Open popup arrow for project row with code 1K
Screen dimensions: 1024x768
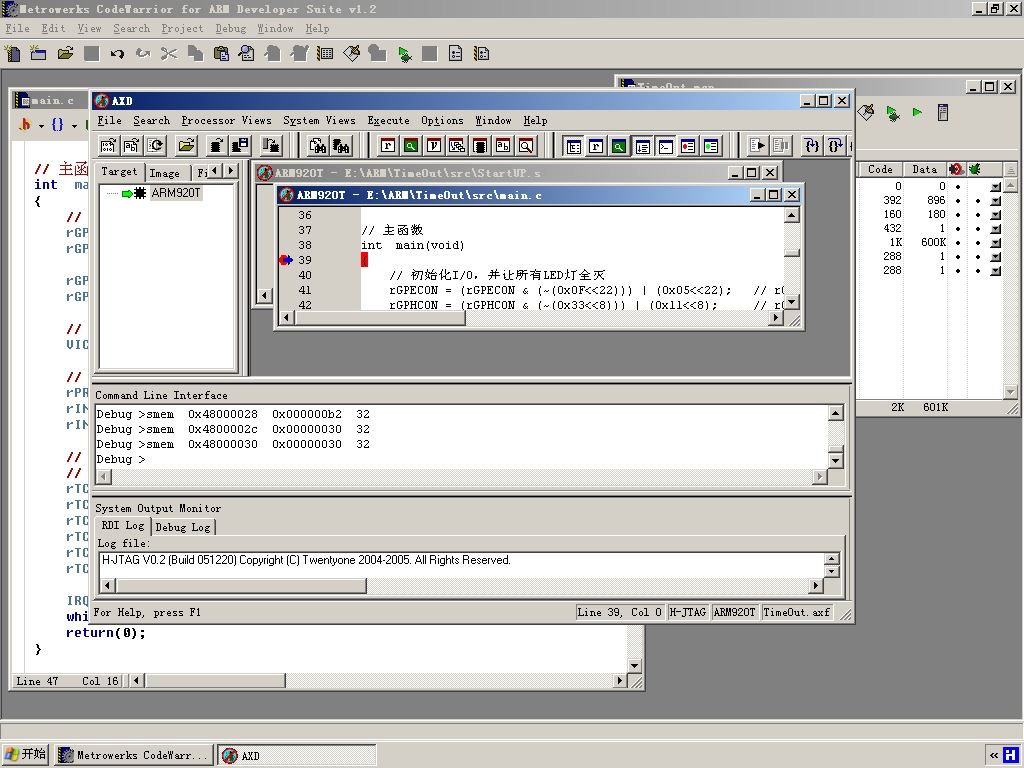[995, 243]
